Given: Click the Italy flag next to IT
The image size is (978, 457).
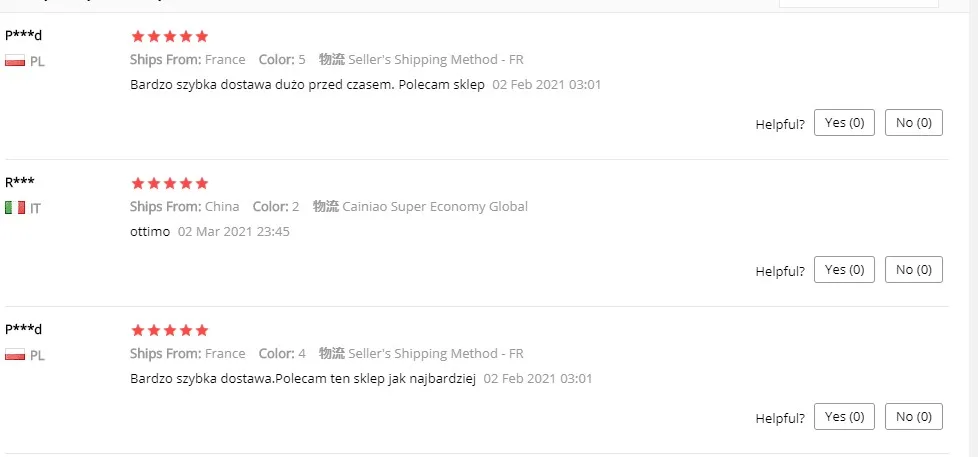Looking at the screenshot, I should pos(15,208).
